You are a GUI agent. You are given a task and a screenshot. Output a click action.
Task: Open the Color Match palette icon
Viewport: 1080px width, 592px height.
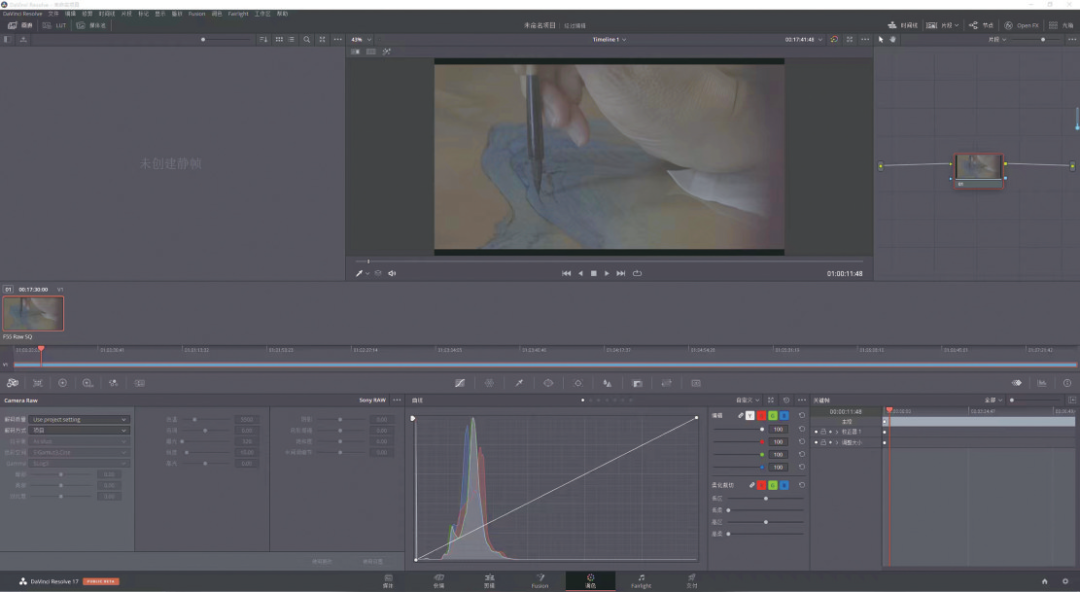(38, 383)
